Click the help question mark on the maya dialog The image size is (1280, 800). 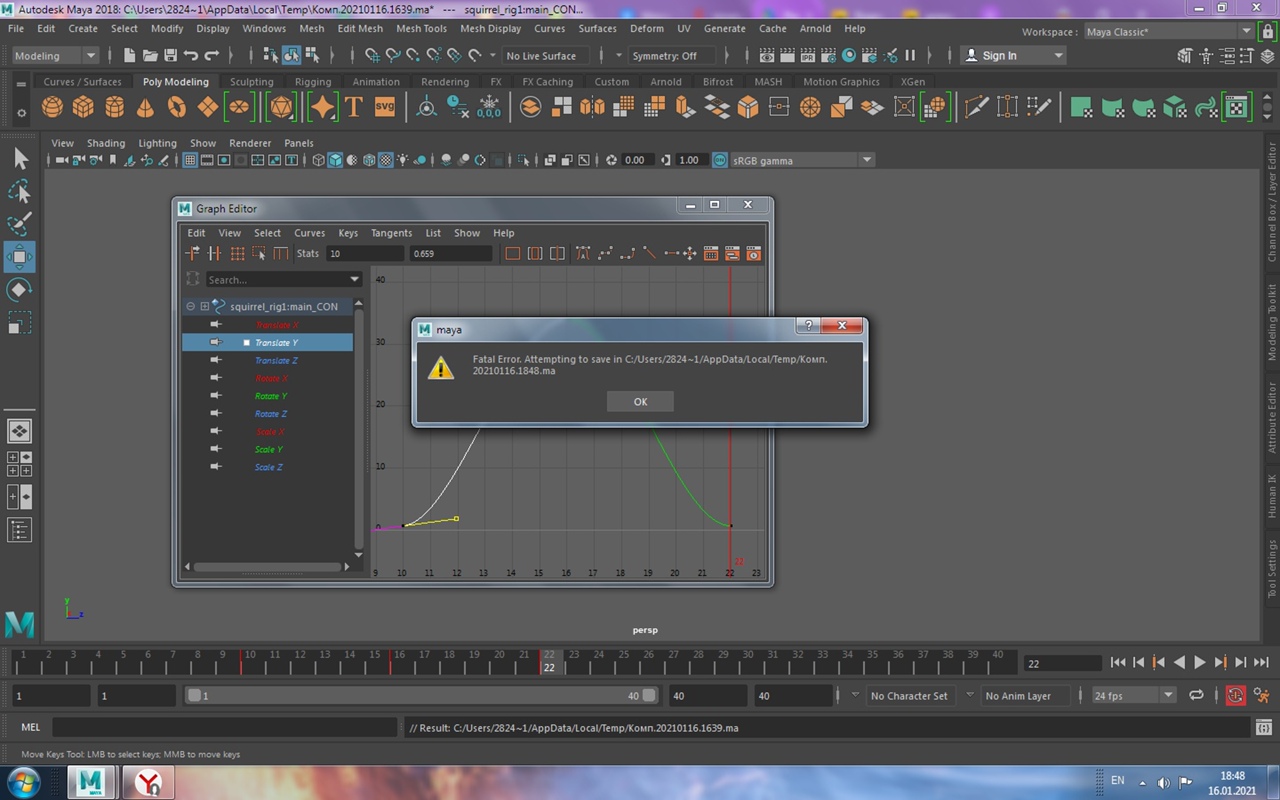[808, 326]
